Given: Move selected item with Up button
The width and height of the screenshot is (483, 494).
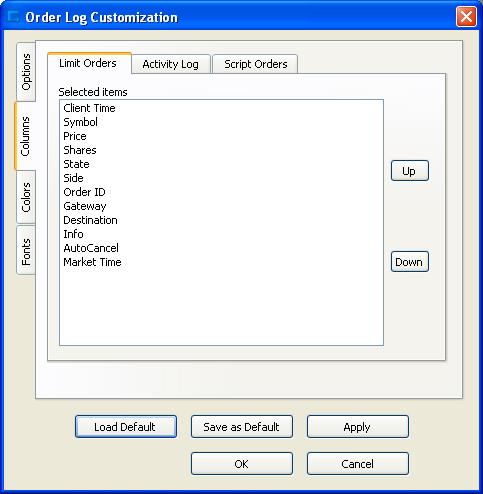Looking at the screenshot, I should coord(410,171).
